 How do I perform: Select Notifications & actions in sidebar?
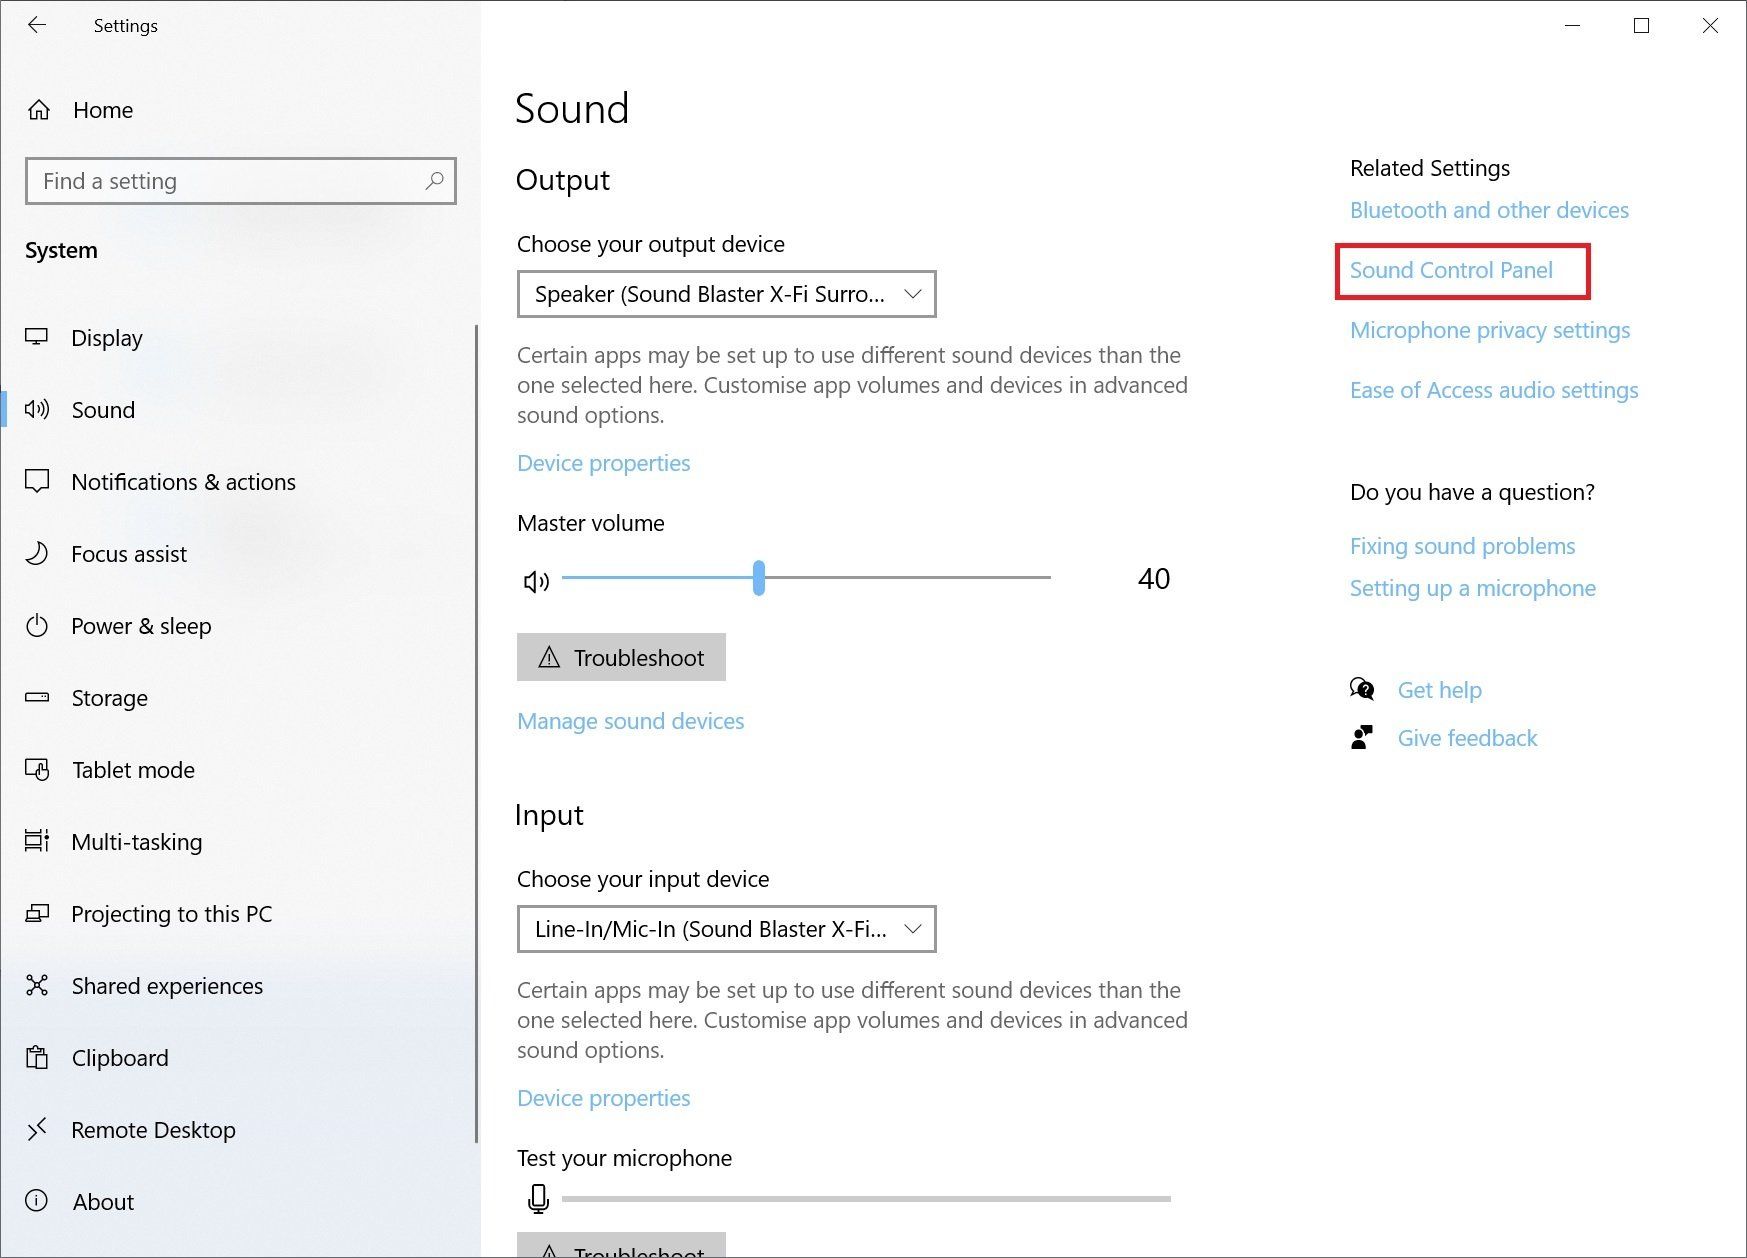(183, 482)
